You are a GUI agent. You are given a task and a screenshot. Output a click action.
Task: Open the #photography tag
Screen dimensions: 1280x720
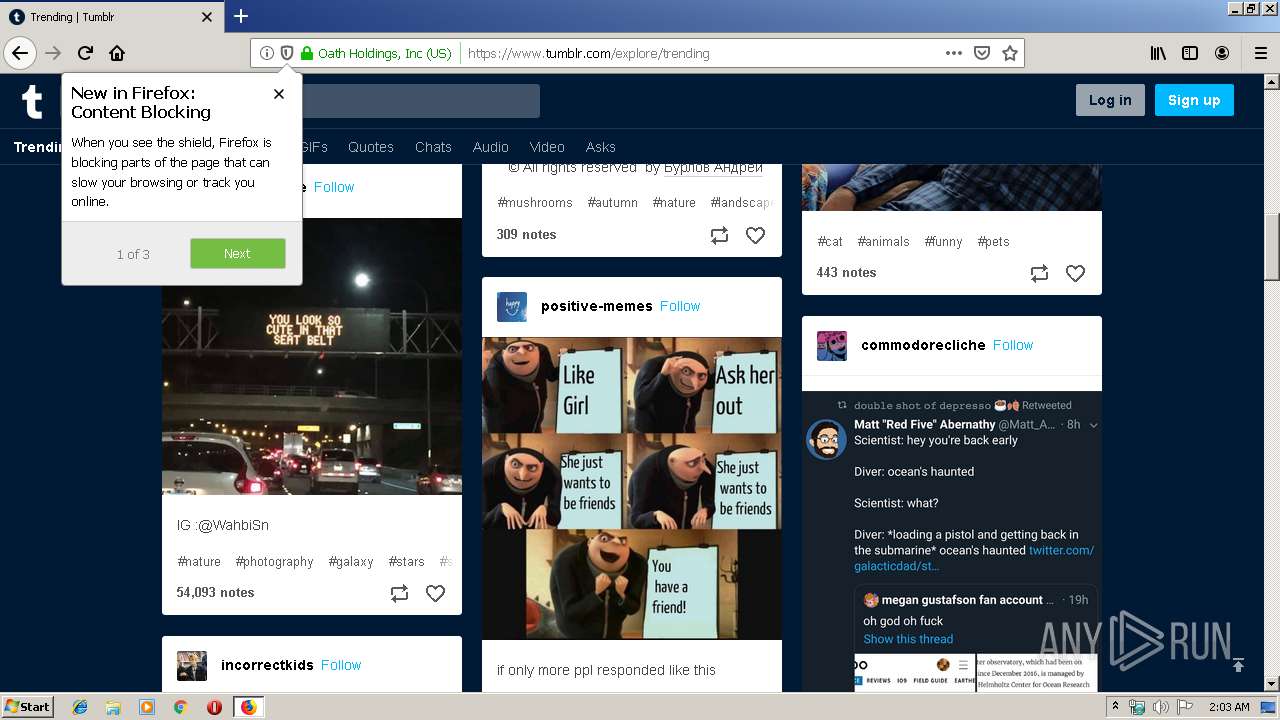coord(275,561)
